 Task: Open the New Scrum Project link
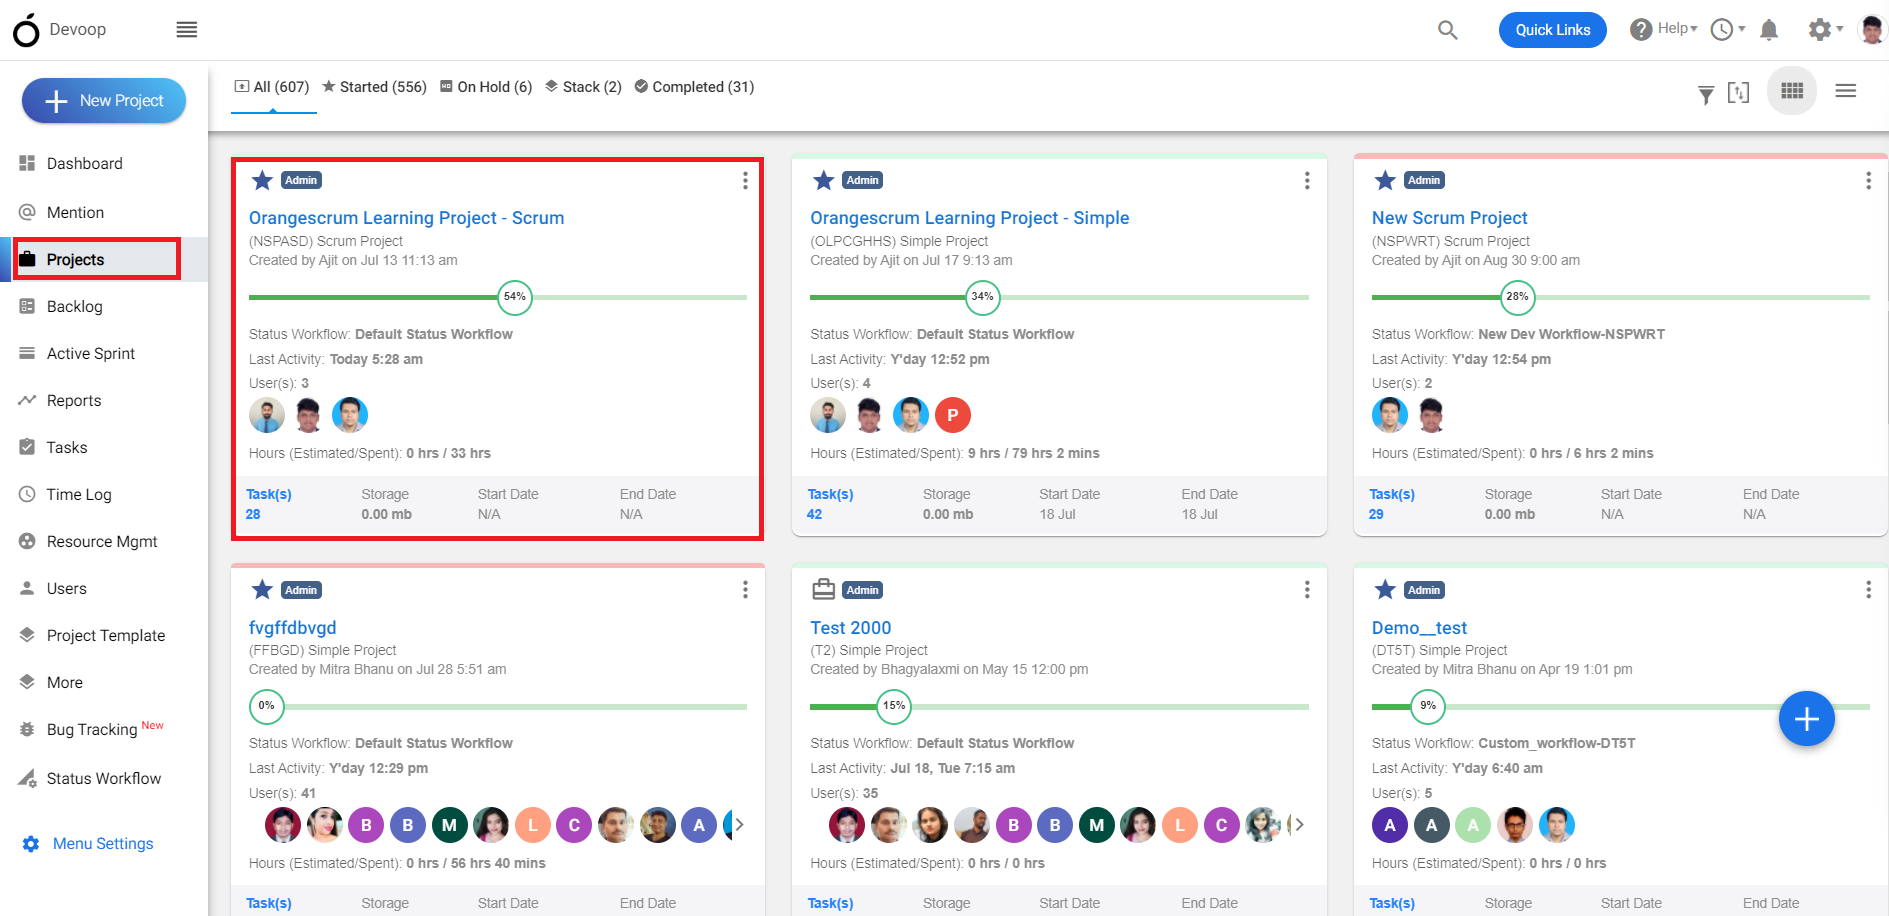point(1449,218)
